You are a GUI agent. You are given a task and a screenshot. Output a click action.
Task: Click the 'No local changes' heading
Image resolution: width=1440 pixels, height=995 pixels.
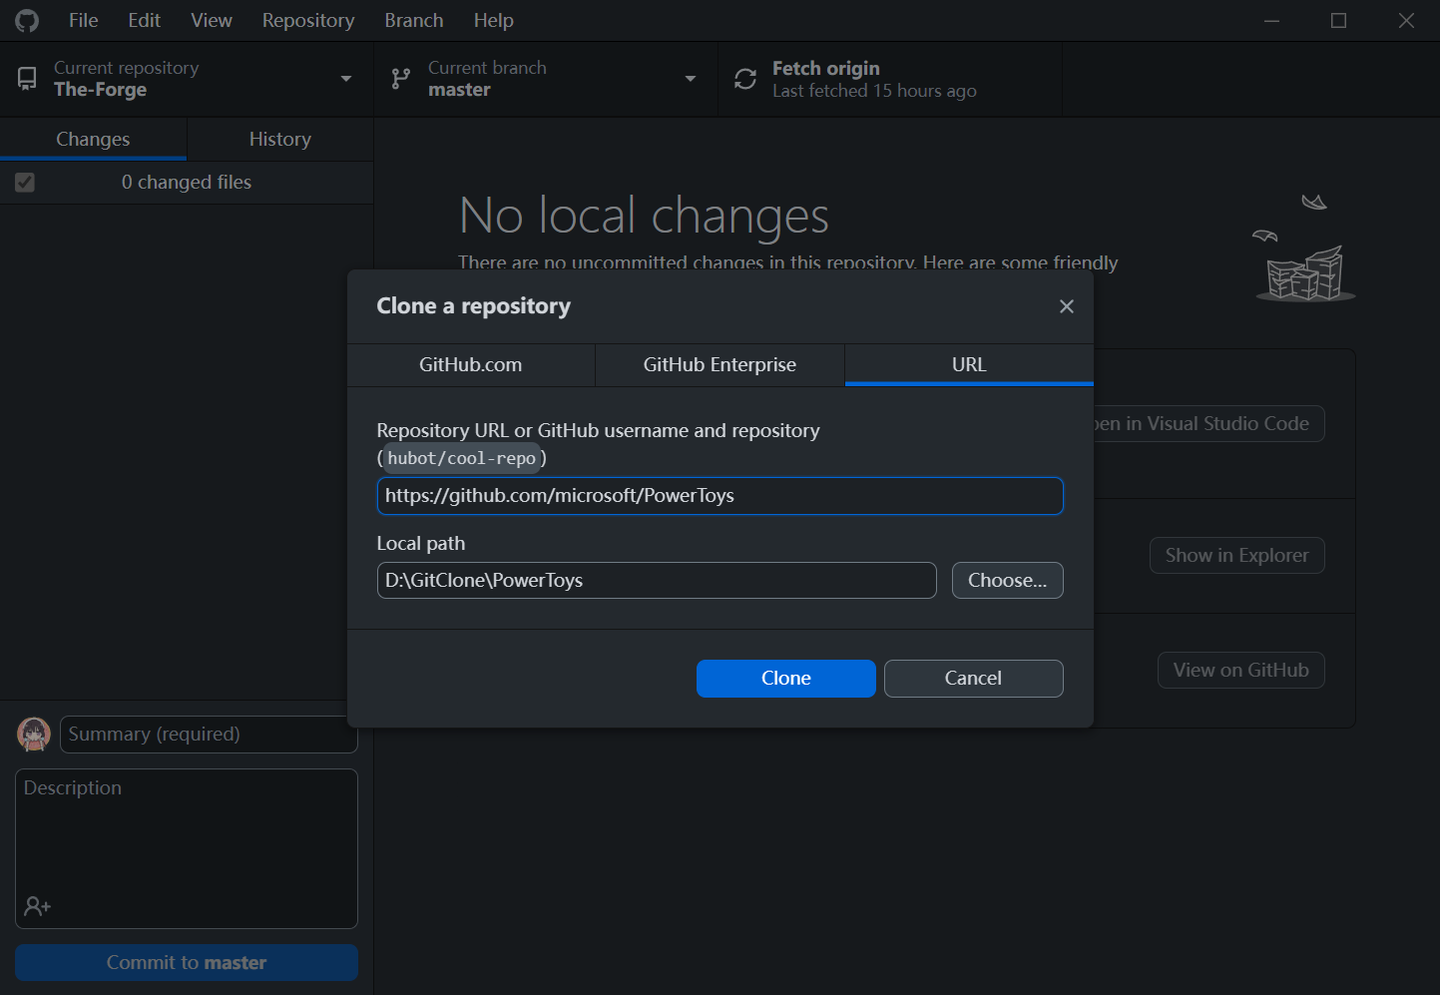(644, 215)
